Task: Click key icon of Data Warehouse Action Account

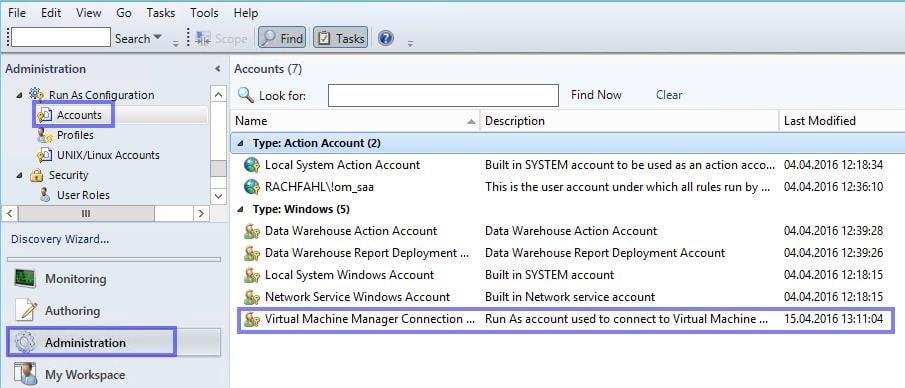Action: (252, 231)
